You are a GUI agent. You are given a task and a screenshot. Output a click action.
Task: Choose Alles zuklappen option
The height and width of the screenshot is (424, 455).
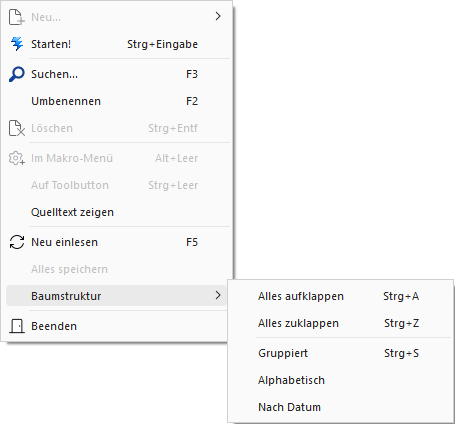(x=341, y=323)
